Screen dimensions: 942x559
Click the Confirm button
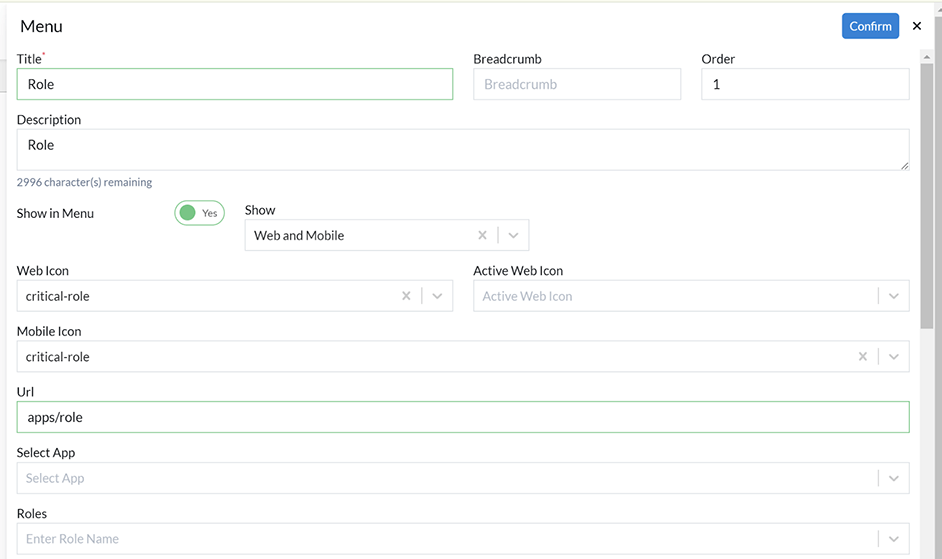pos(870,26)
